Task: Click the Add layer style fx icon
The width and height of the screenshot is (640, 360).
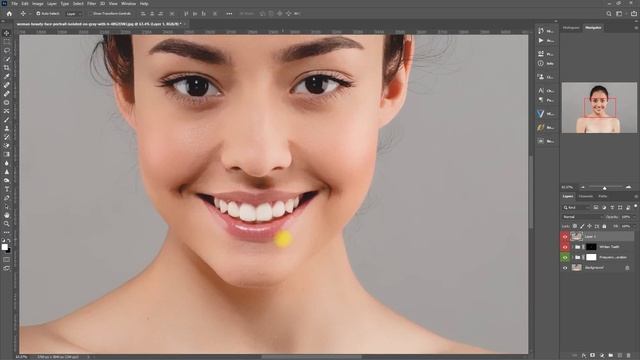Action: (x=584, y=356)
